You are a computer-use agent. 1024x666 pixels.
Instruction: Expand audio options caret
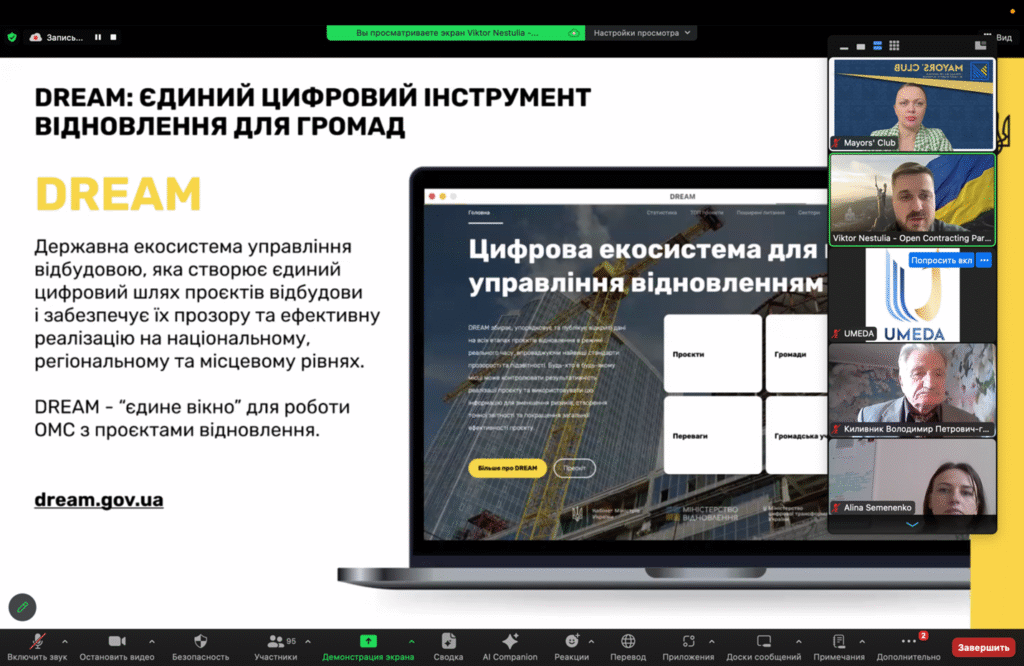[65, 641]
